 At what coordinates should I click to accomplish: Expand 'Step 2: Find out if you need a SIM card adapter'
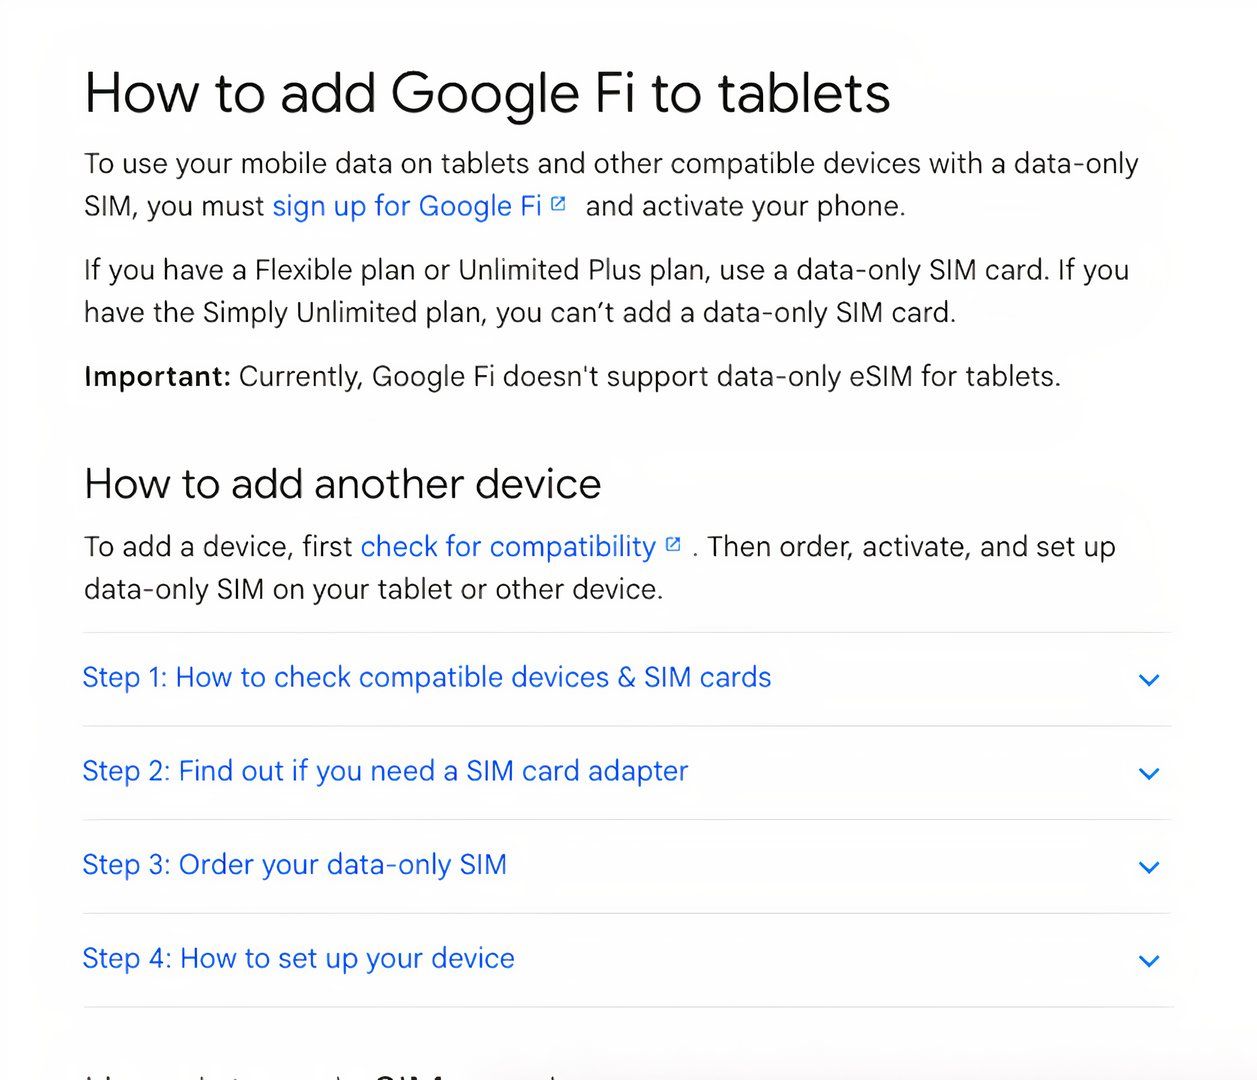click(x=385, y=771)
